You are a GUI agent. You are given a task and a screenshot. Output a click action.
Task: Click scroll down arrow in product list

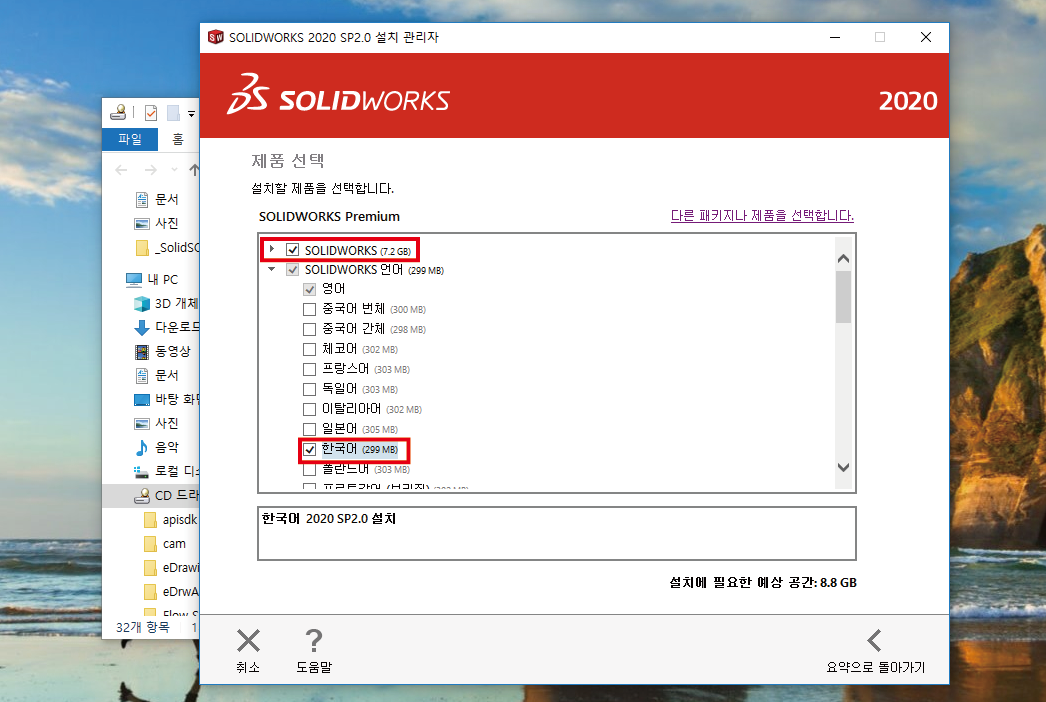843,467
